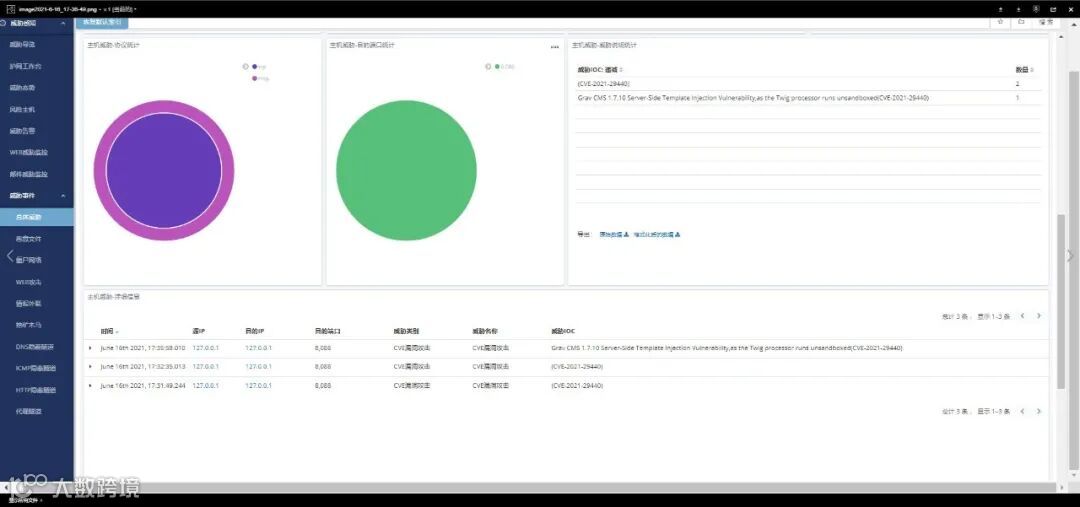
Task: Click destination IP 127.0.0.1 in the 17:31:49.244 row
Action: coord(258,386)
